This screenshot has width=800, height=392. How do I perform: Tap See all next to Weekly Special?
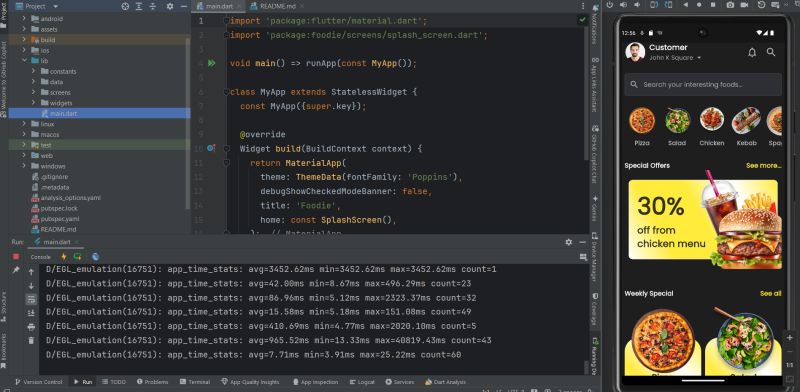point(770,293)
